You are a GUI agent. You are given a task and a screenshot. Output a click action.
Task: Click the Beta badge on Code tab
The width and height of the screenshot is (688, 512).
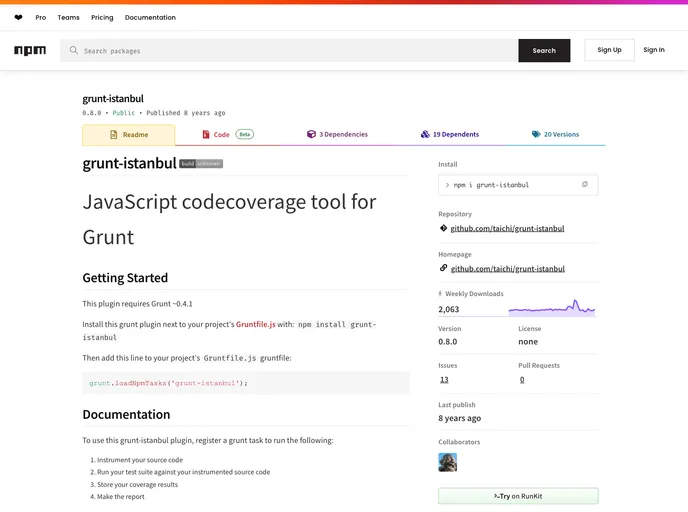pyautogui.click(x=245, y=134)
